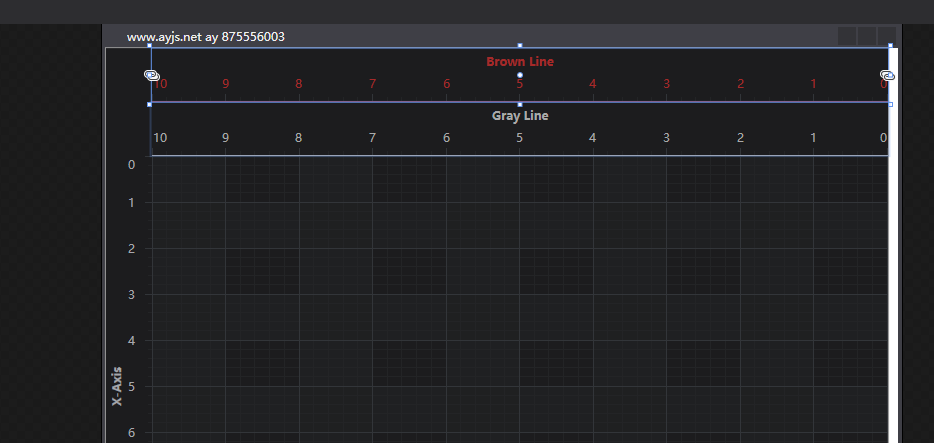Click the round center pivot dot under Brown Line
This screenshot has height=443, width=934.
tap(520, 75)
